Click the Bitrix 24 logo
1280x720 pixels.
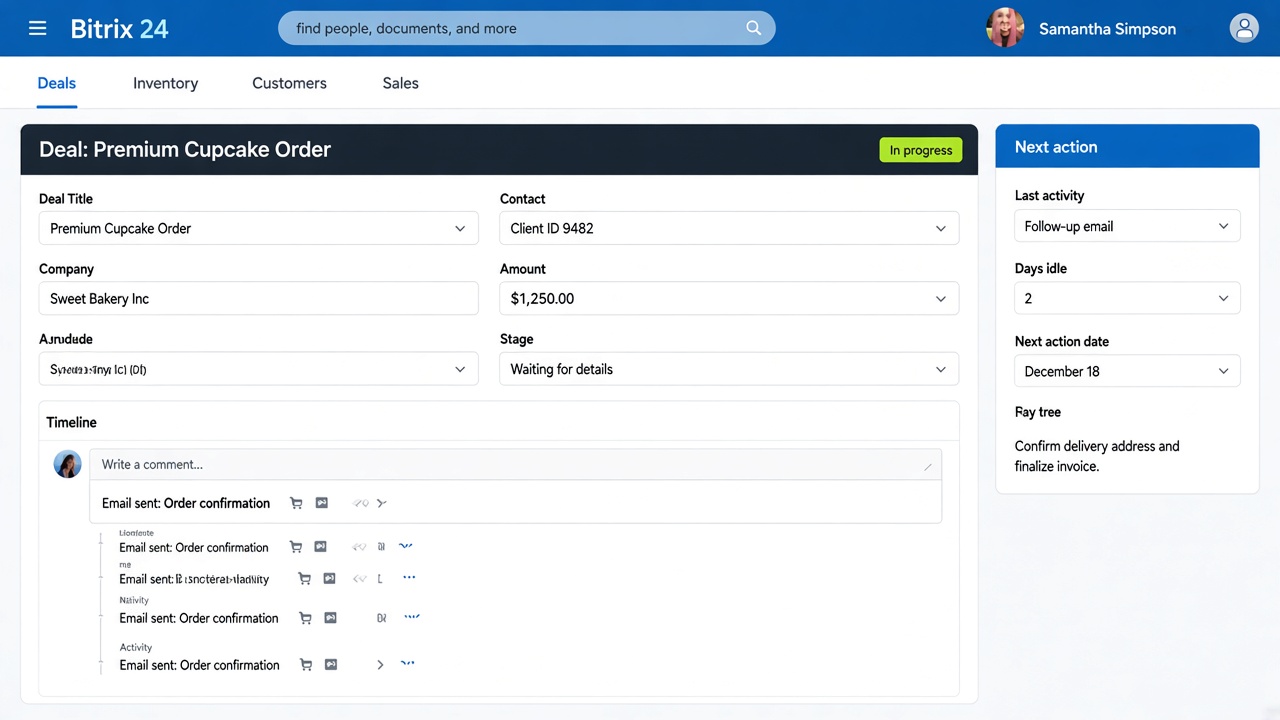[119, 28]
